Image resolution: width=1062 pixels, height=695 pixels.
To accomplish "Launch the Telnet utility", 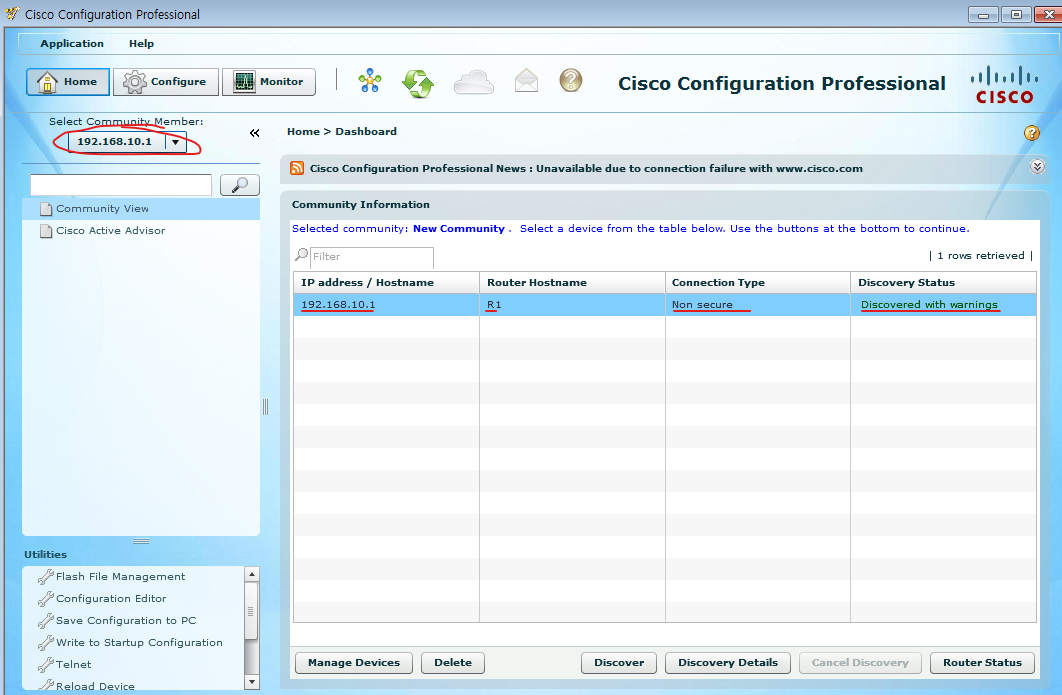I will click(73, 665).
